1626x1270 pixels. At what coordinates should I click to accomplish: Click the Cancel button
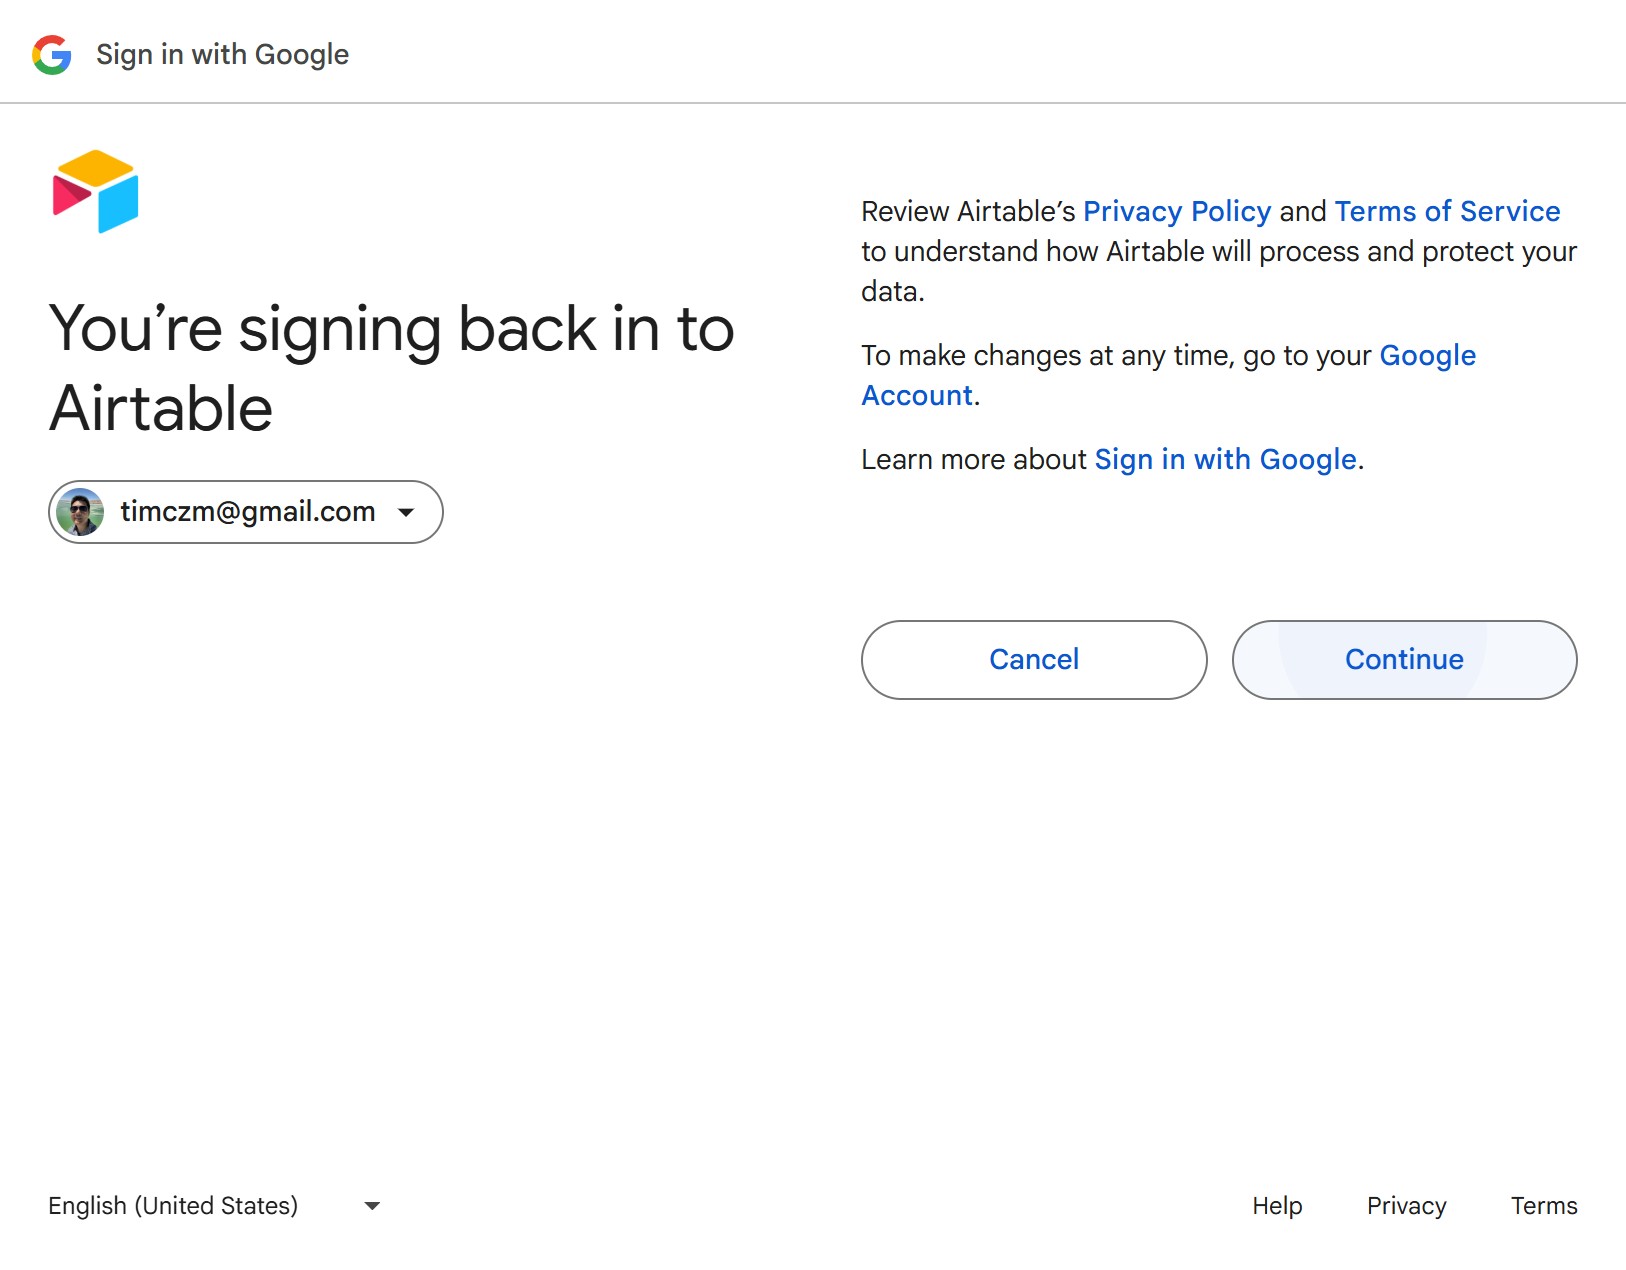(x=1034, y=660)
